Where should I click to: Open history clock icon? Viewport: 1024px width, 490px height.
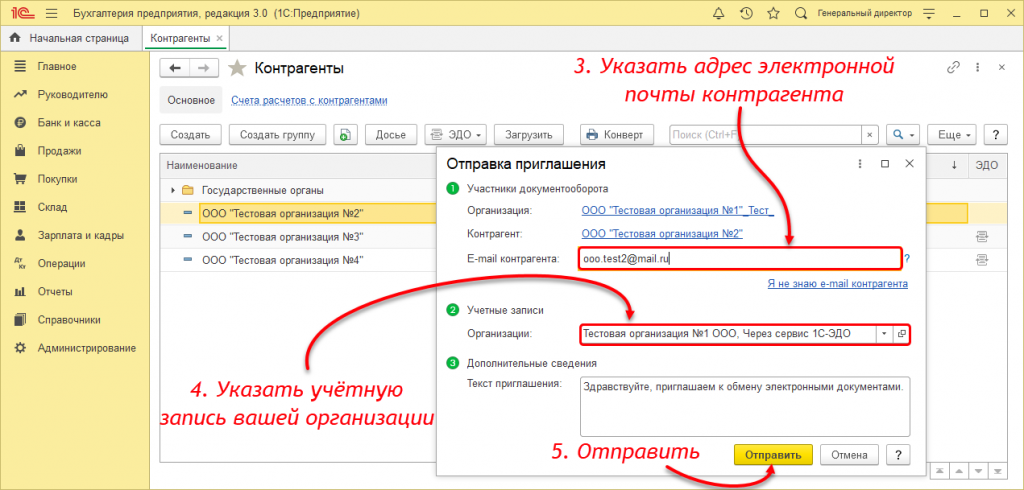(746, 13)
